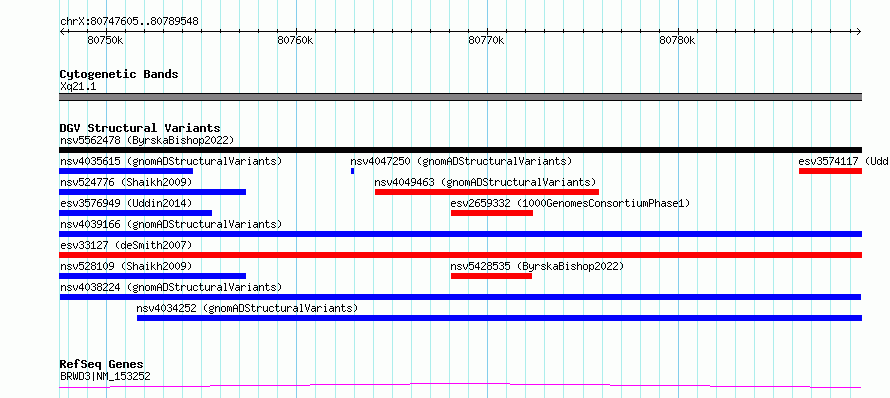Click the magenta BRWD3 gene line
The height and width of the screenshot is (398, 890).
tap(460, 386)
